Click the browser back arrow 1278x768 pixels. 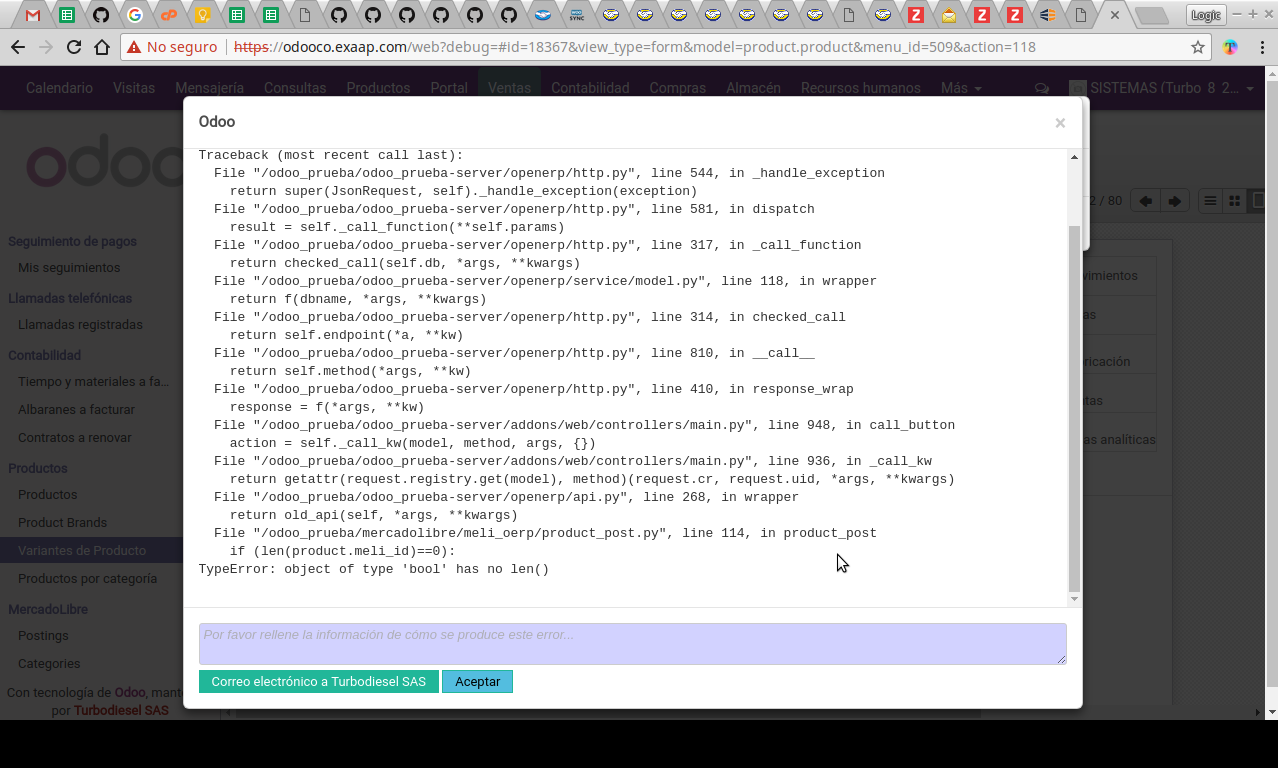pyautogui.click(x=20, y=46)
